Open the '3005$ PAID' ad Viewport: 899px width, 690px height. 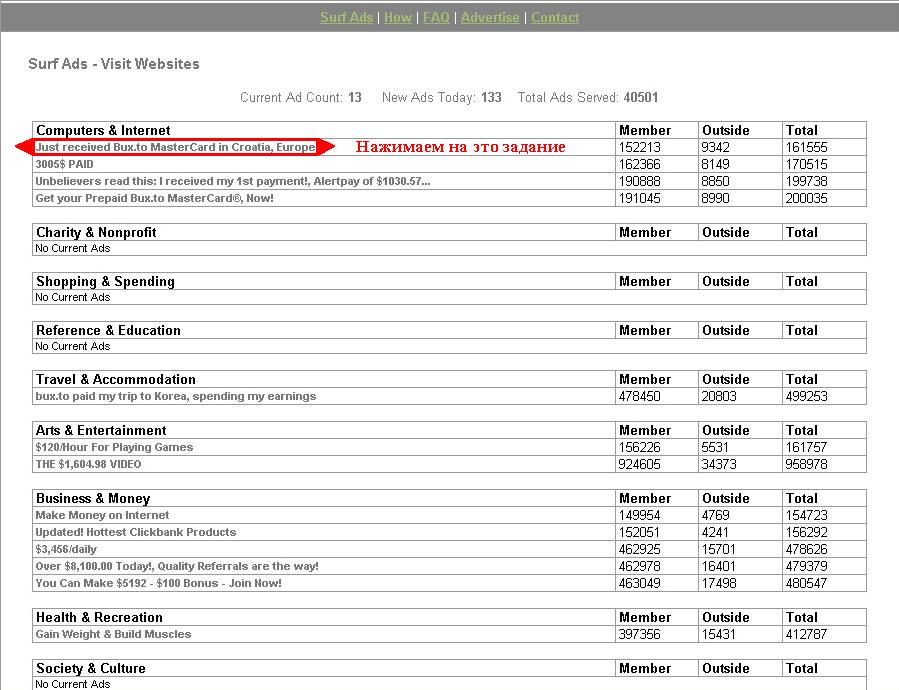(x=64, y=164)
